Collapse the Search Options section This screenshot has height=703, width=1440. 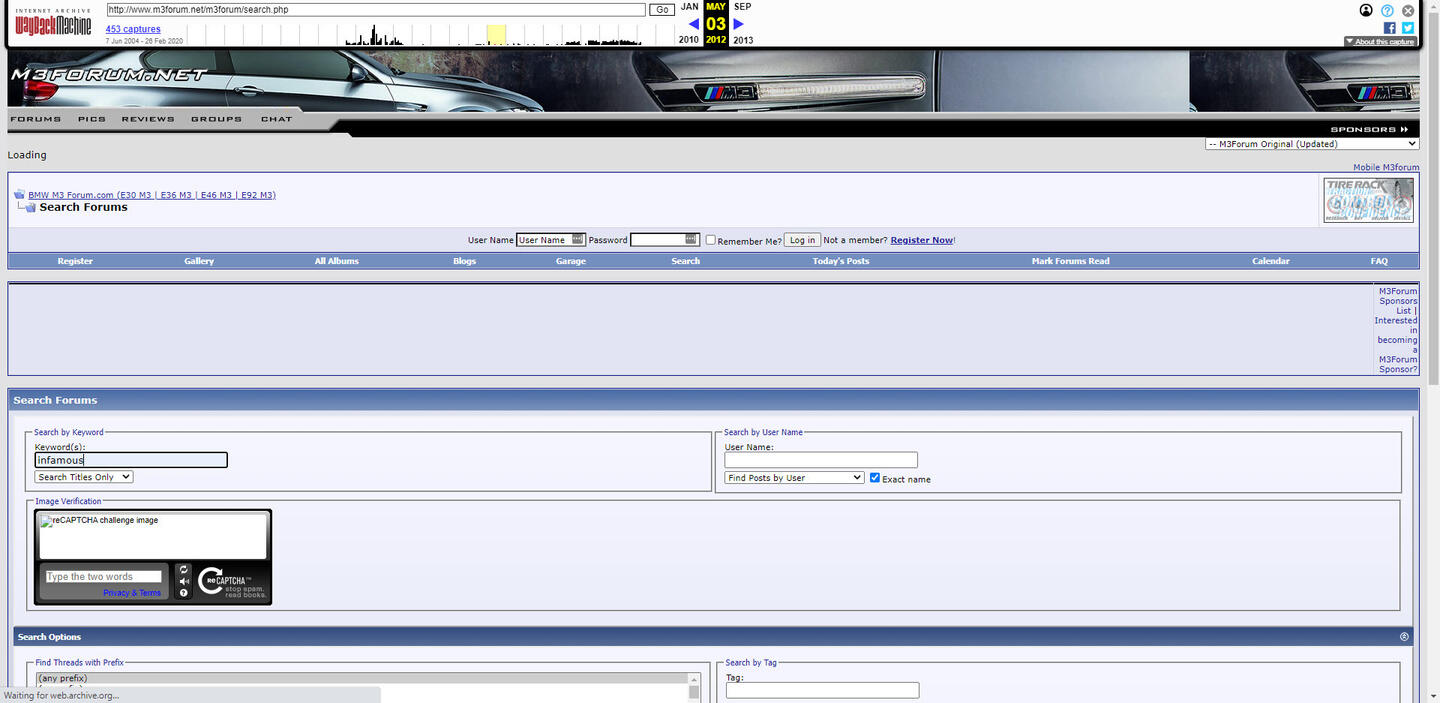tap(1404, 637)
